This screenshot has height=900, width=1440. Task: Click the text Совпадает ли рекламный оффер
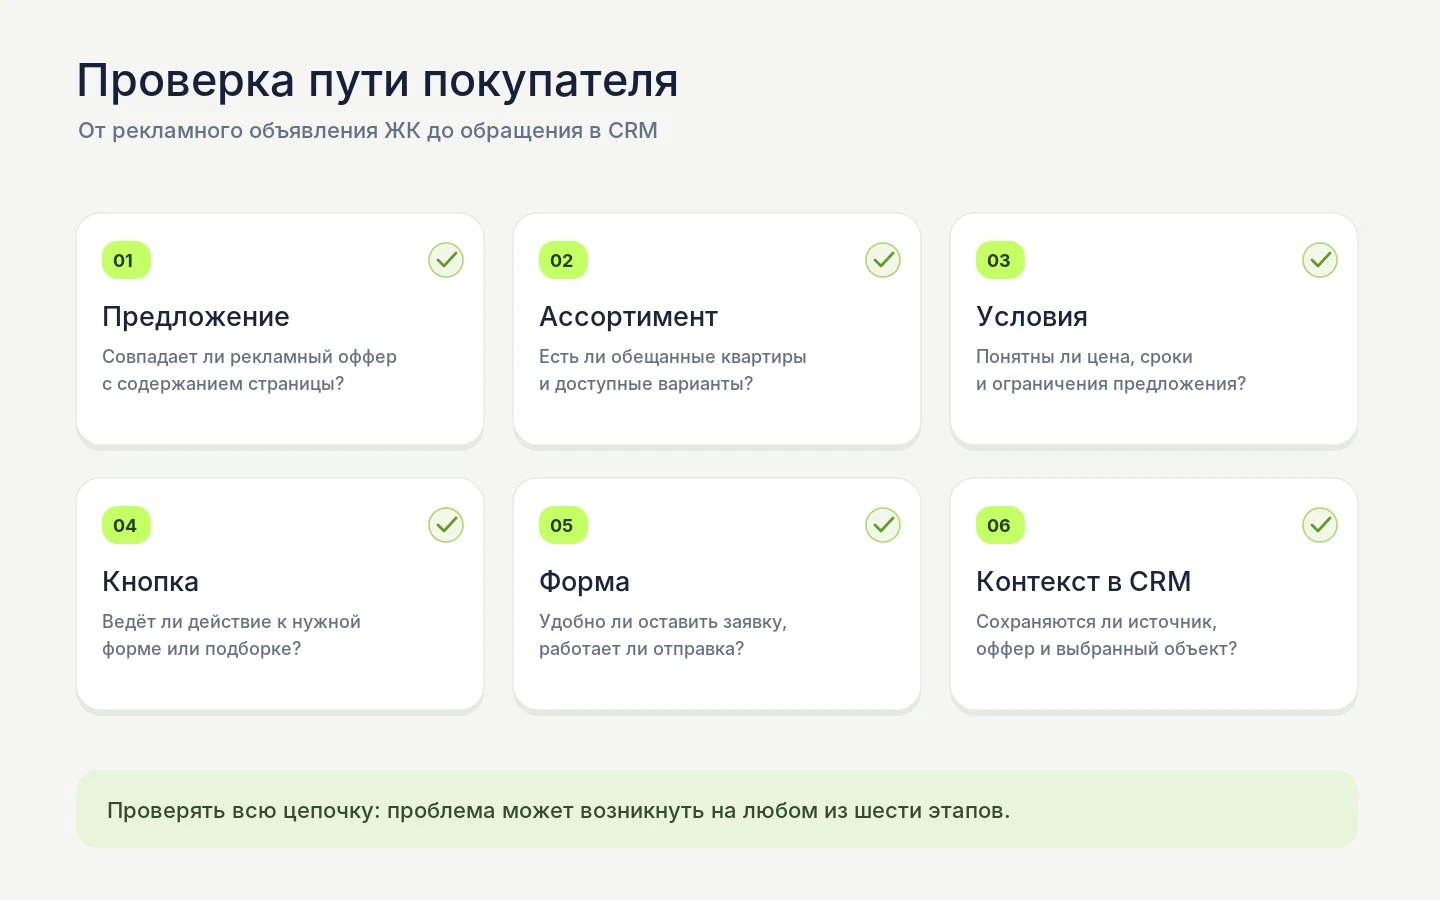(249, 357)
